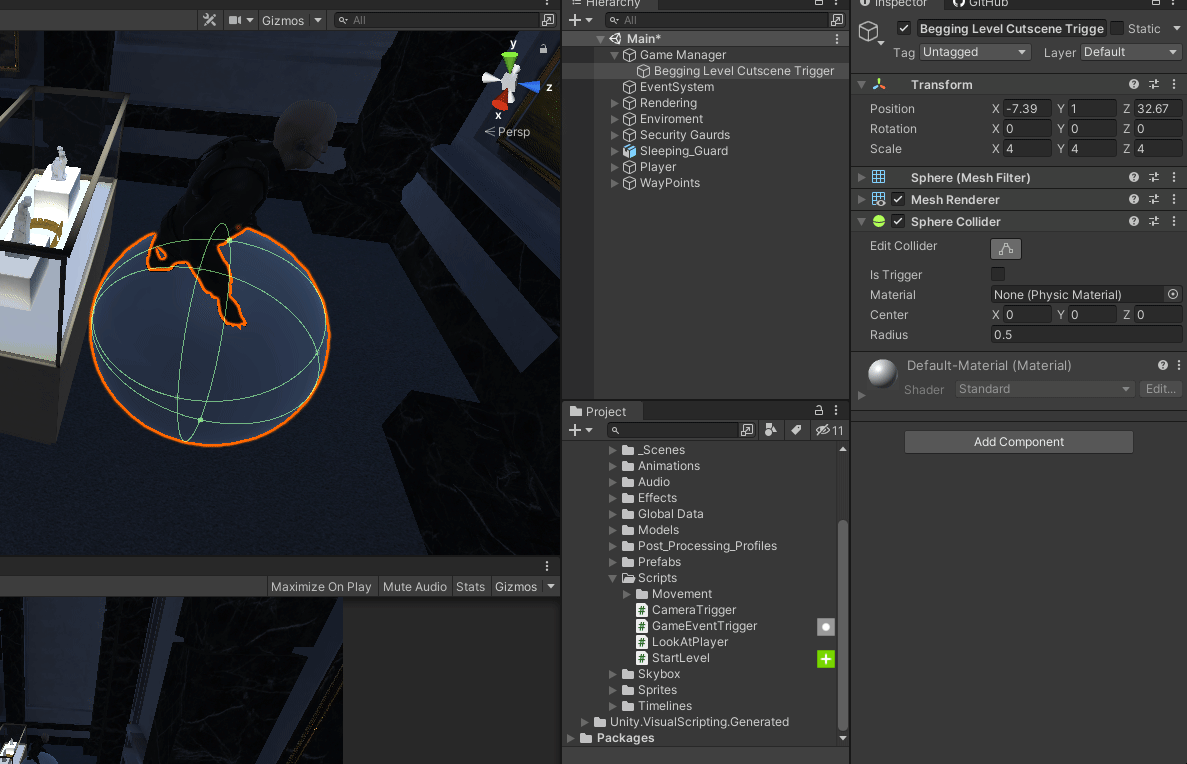Open the Tag dropdown showing Untagged
This screenshot has height=764, width=1187.
[x=974, y=52]
